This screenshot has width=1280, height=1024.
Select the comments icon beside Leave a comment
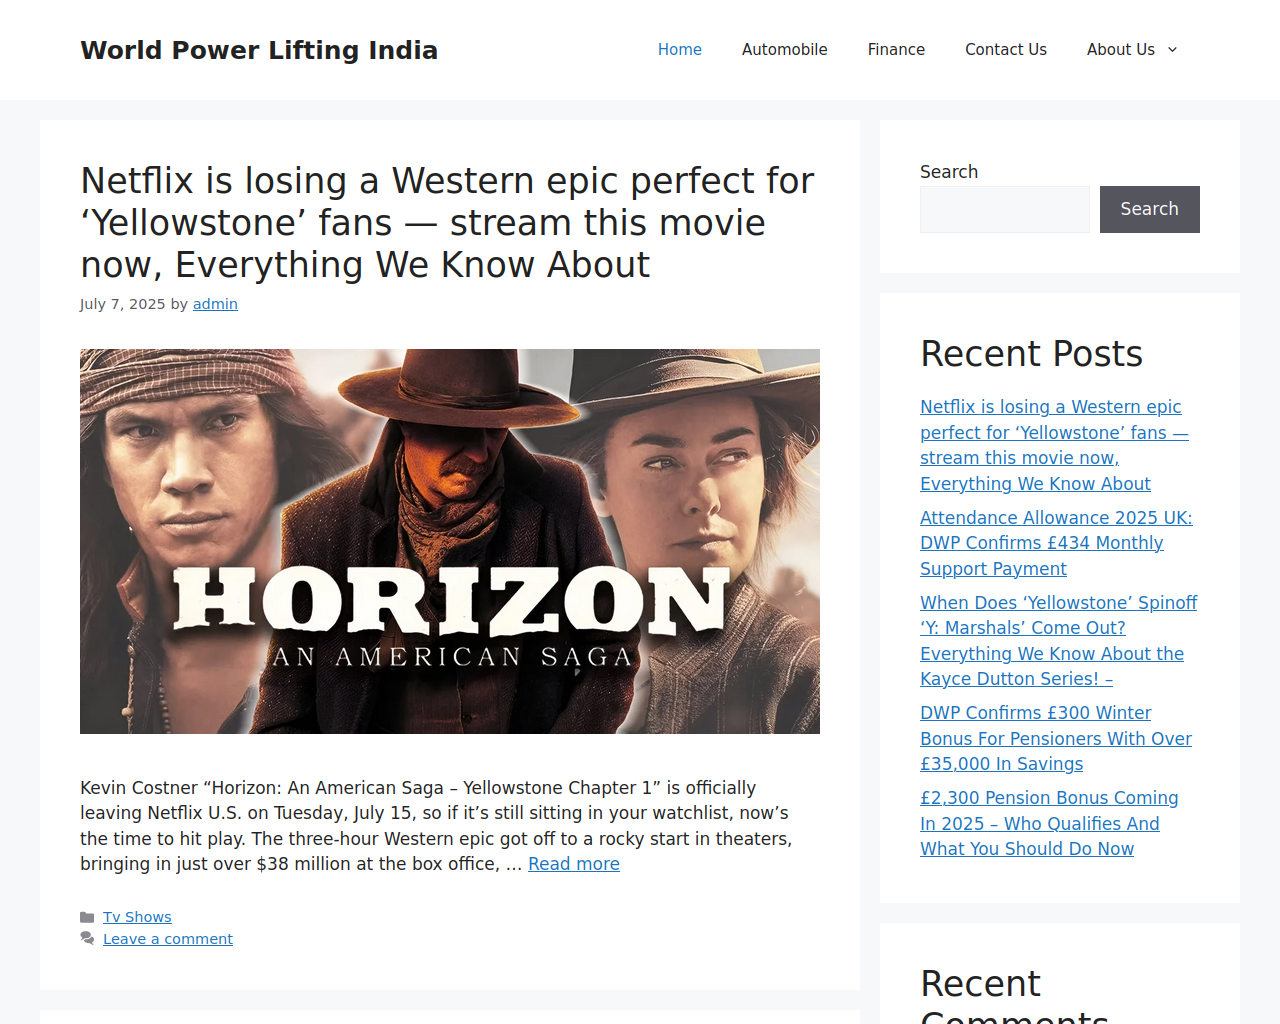[x=87, y=939]
